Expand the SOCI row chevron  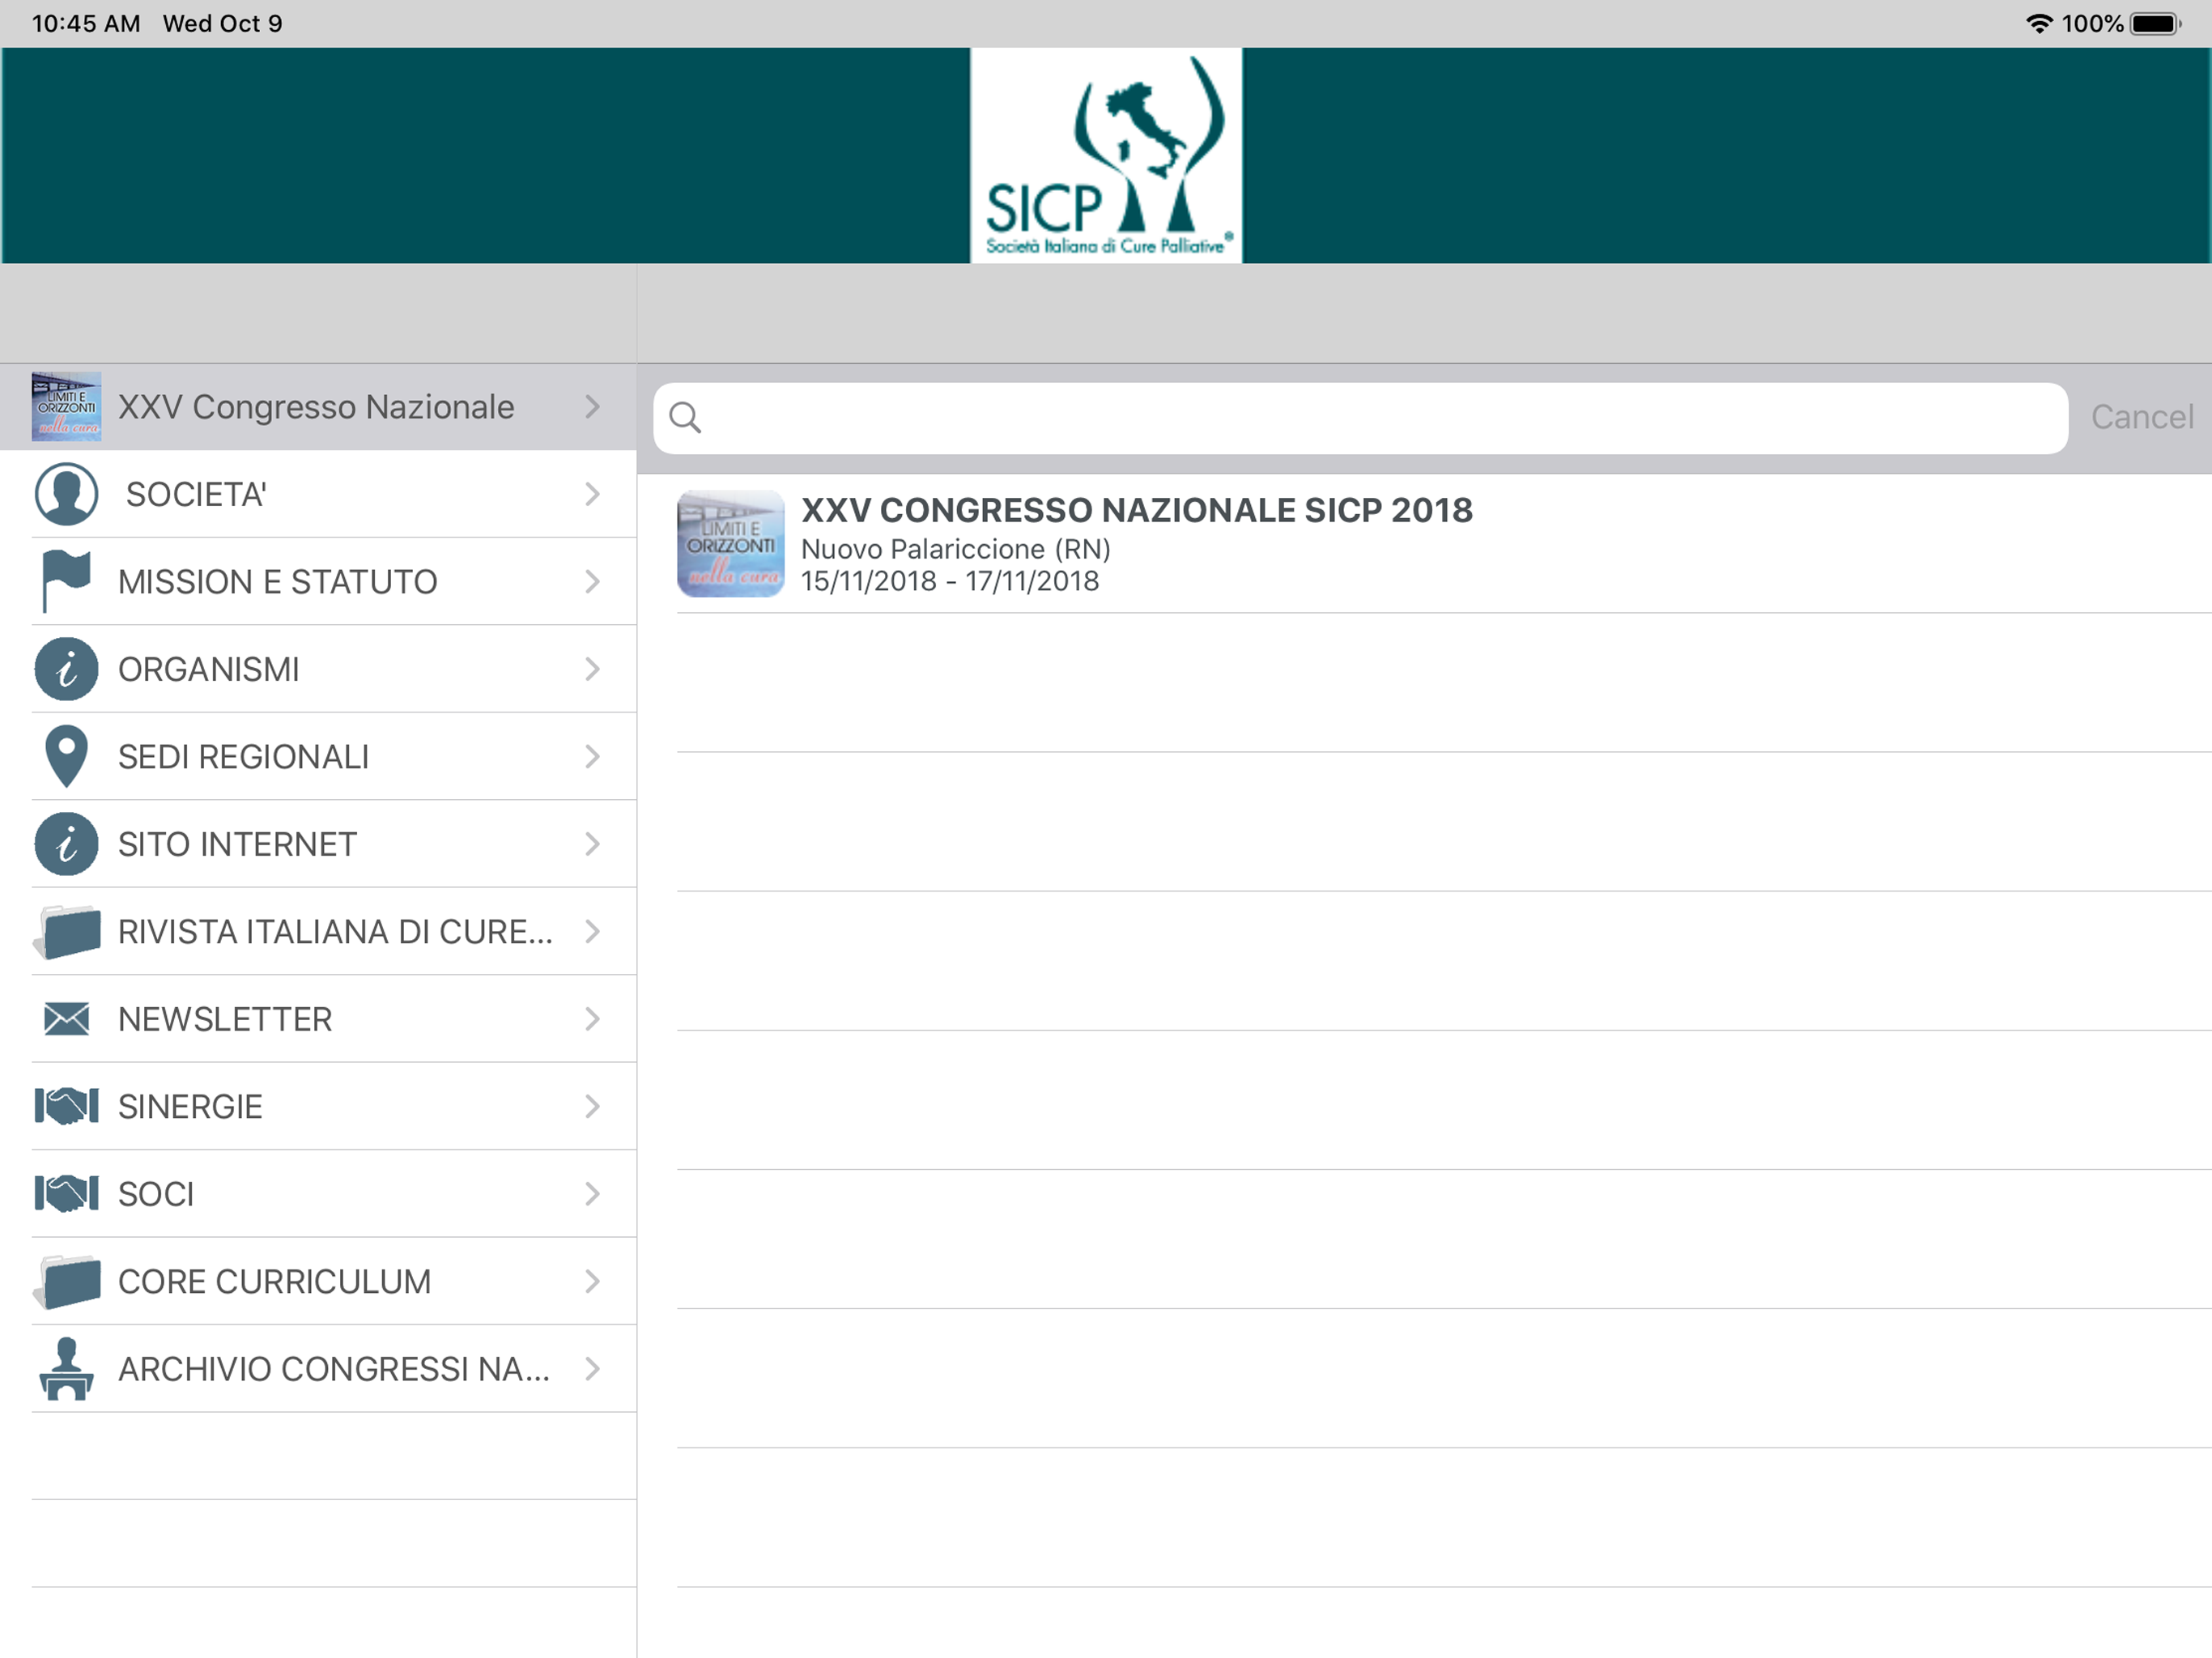coord(592,1194)
